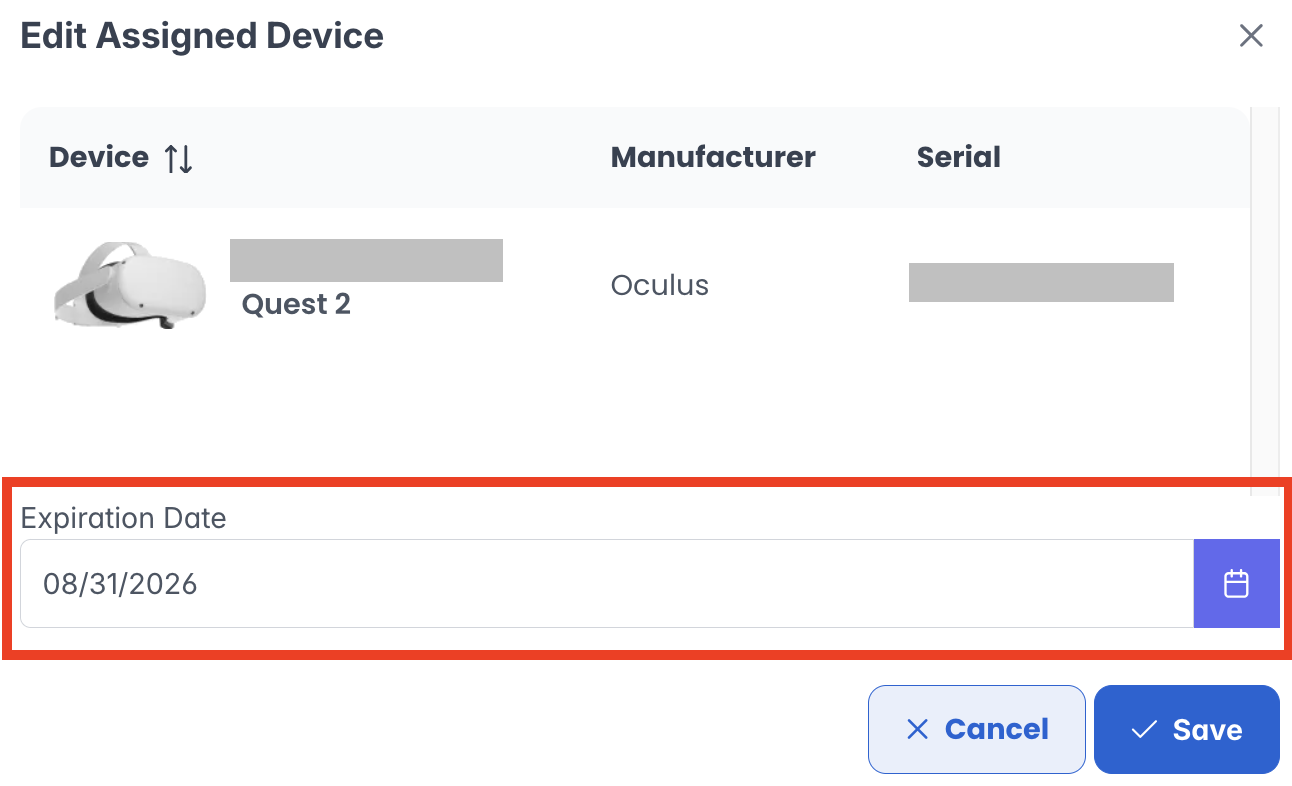Sort the table by Device column
This screenshot has height=786, width=1292.
179,158
